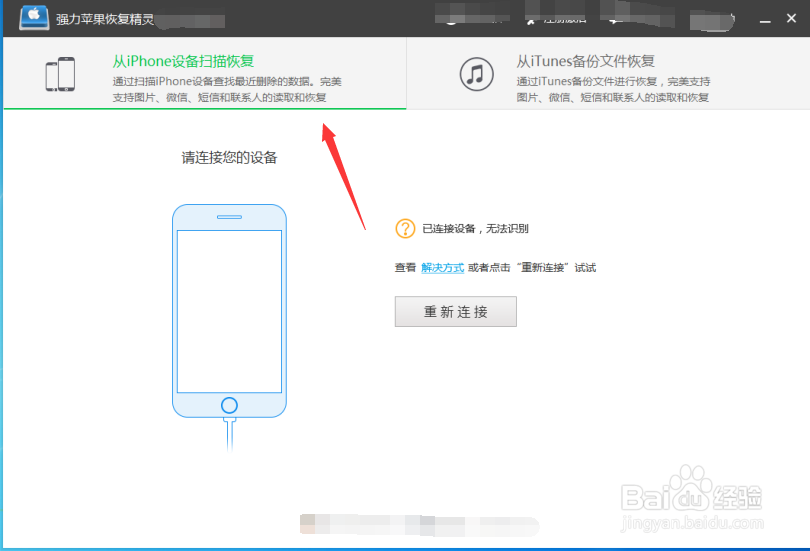Click the 重新连接 button
Viewport: 810px width, 551px height.
(456, 311)
